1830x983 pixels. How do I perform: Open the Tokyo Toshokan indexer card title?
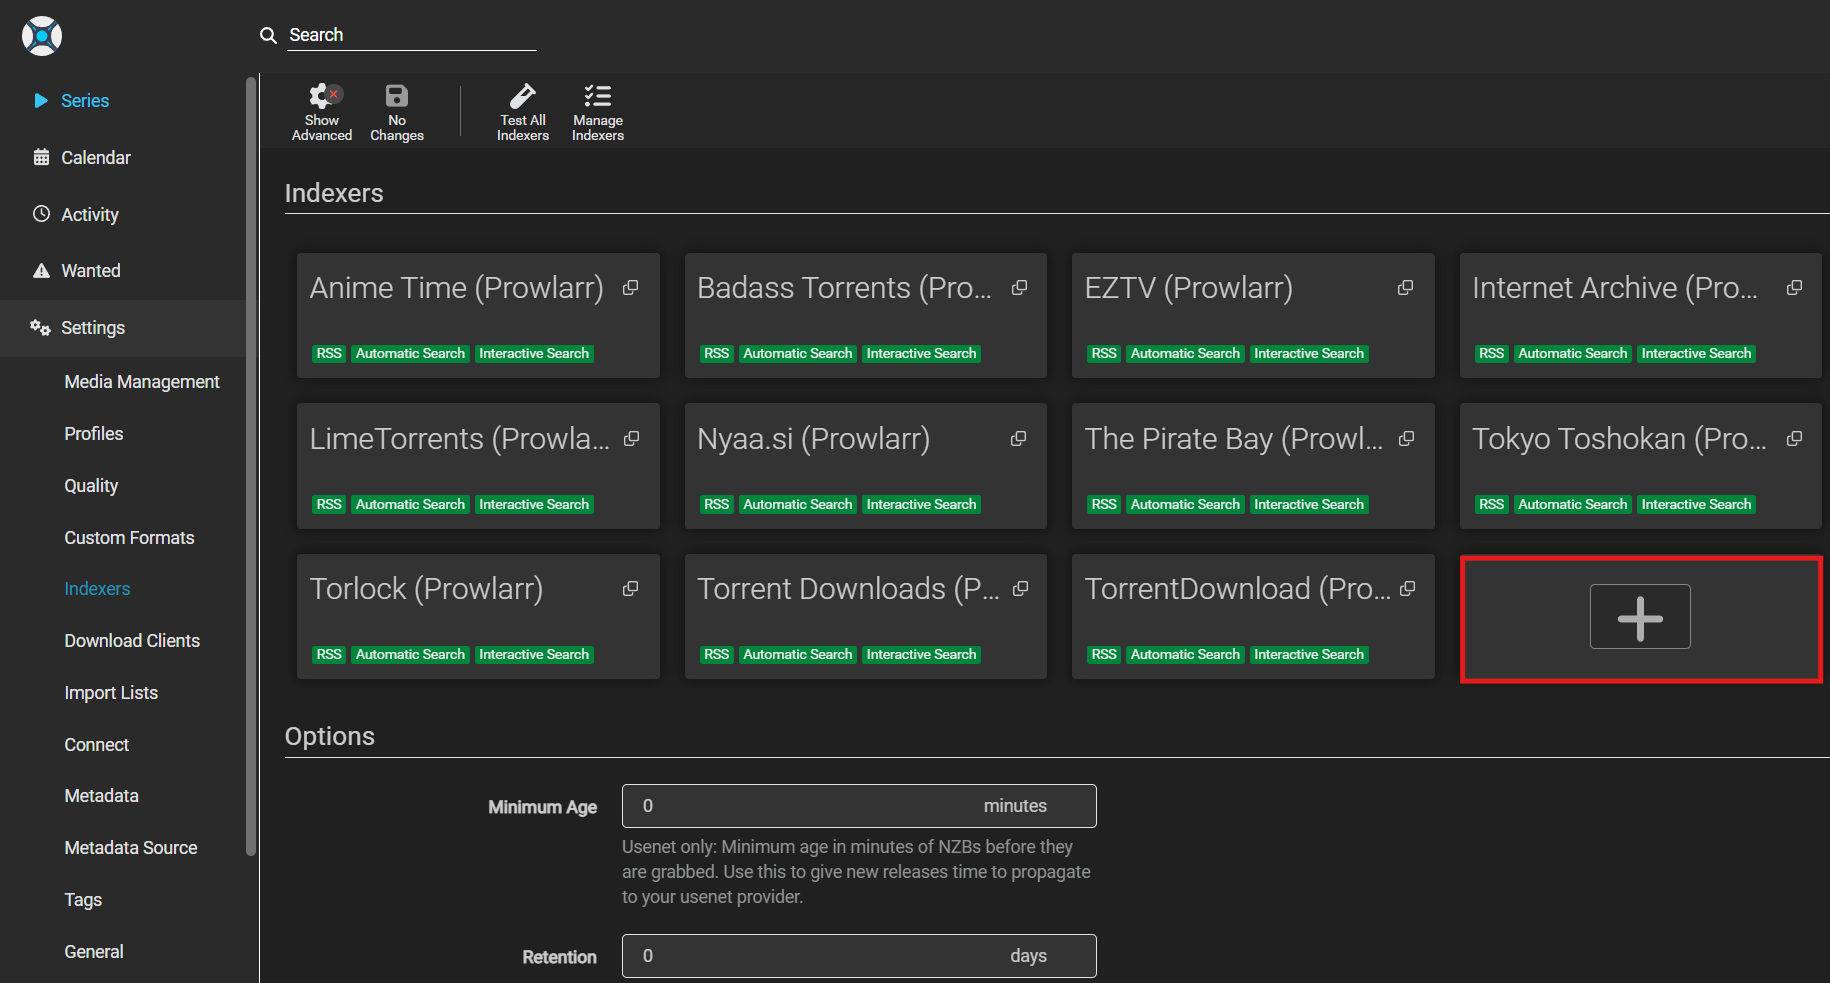click(x=1619, y=439)
